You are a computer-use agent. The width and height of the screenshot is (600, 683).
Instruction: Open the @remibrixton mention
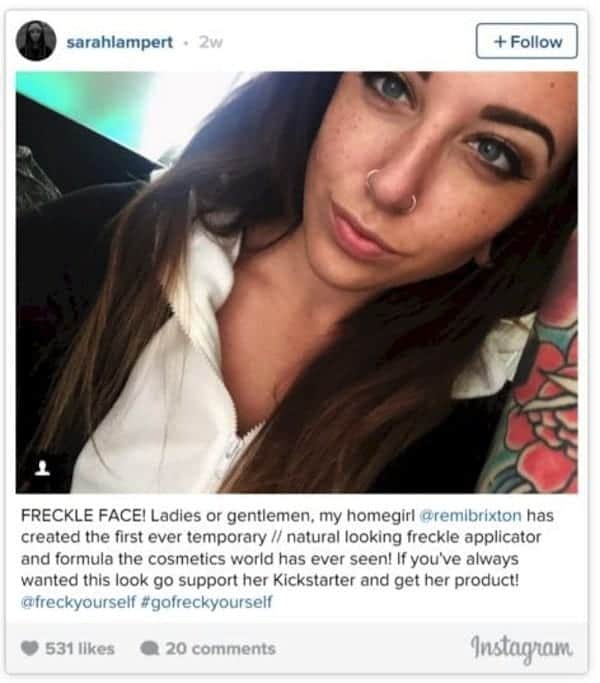click(x=470, y=516)
